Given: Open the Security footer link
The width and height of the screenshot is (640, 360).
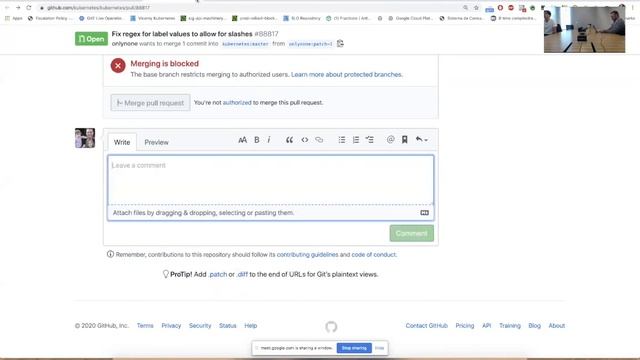Looking at the screenshot, I should (200, 326).
